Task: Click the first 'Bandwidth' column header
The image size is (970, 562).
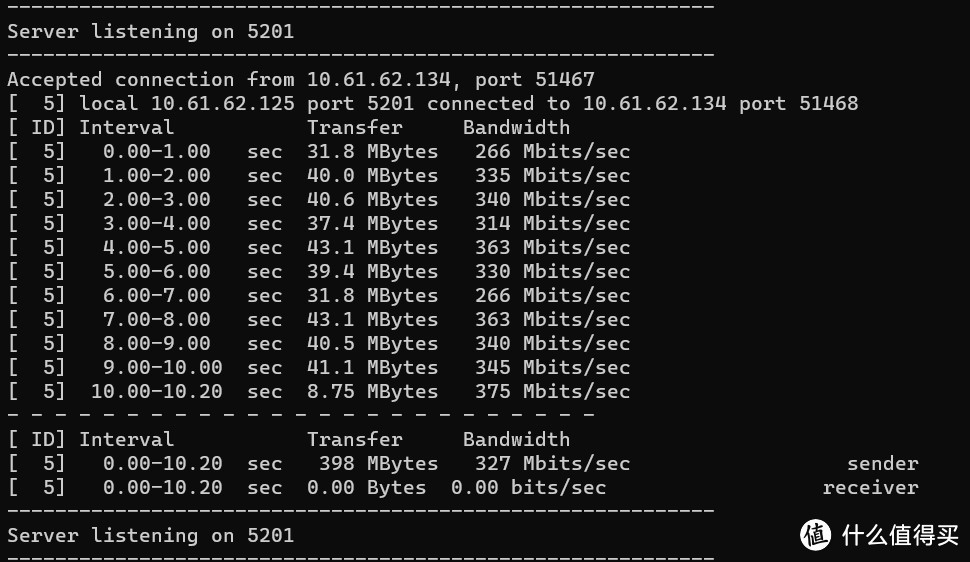Action: tap(516, 128)
